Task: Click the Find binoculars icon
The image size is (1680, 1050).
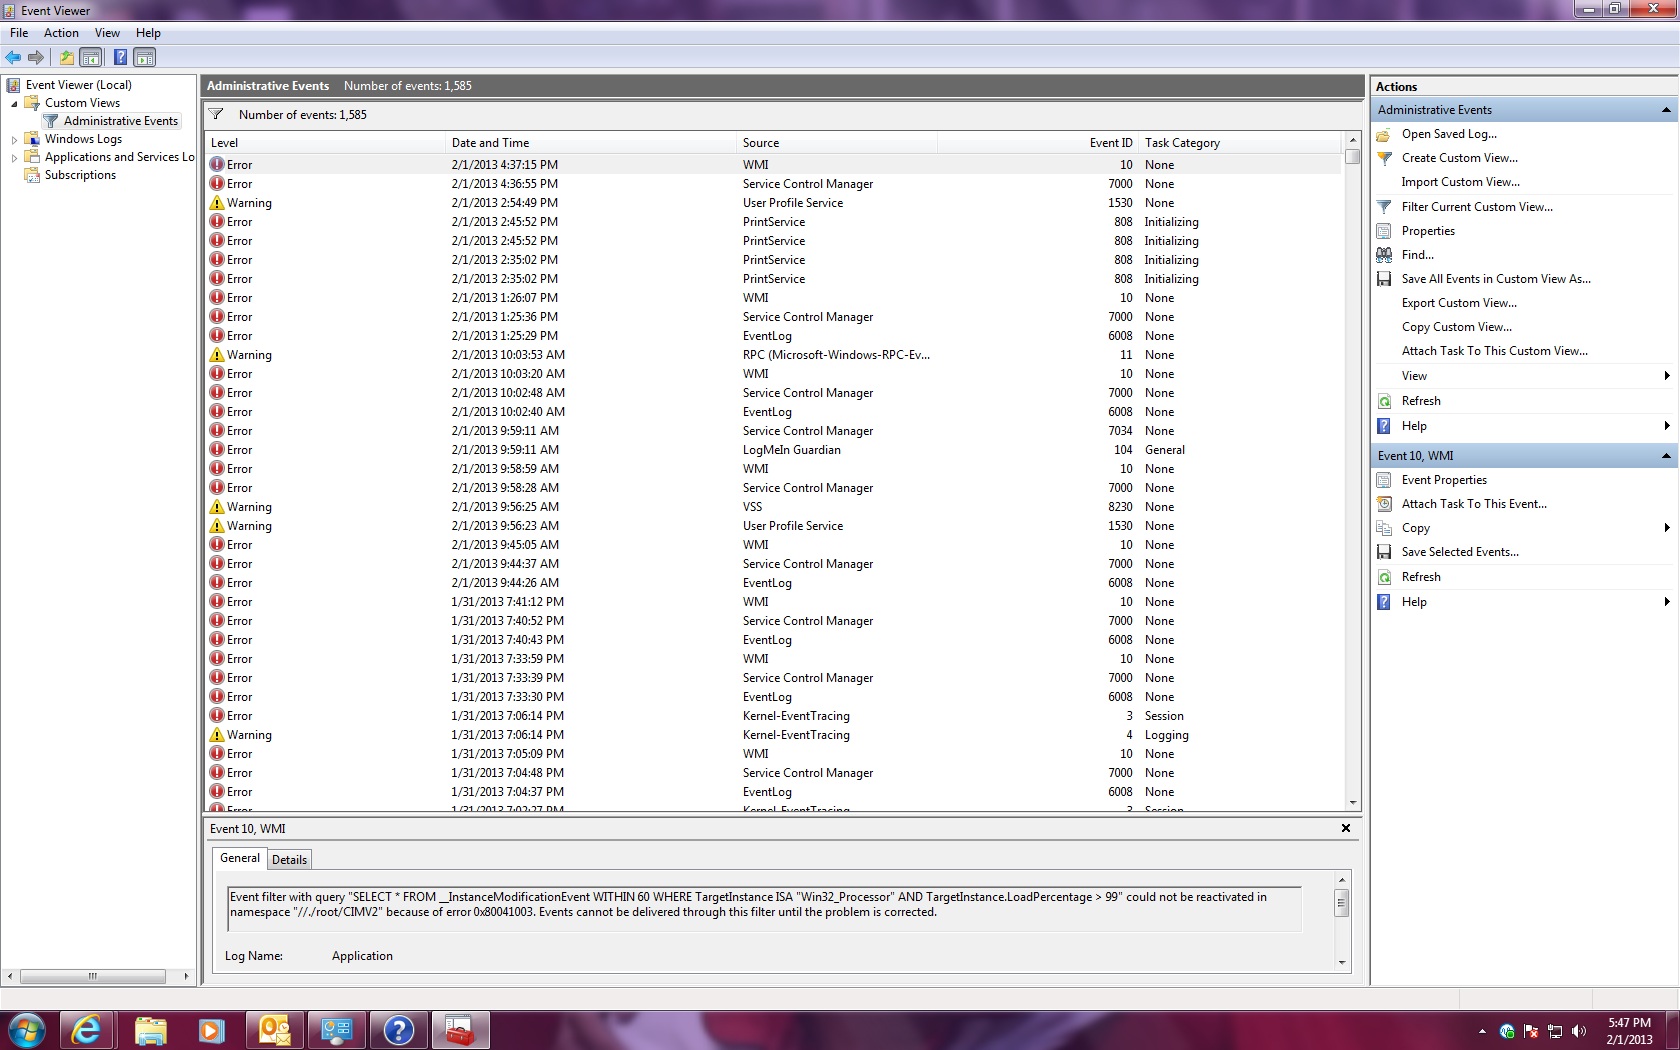Action: (x=1384, y=255)
